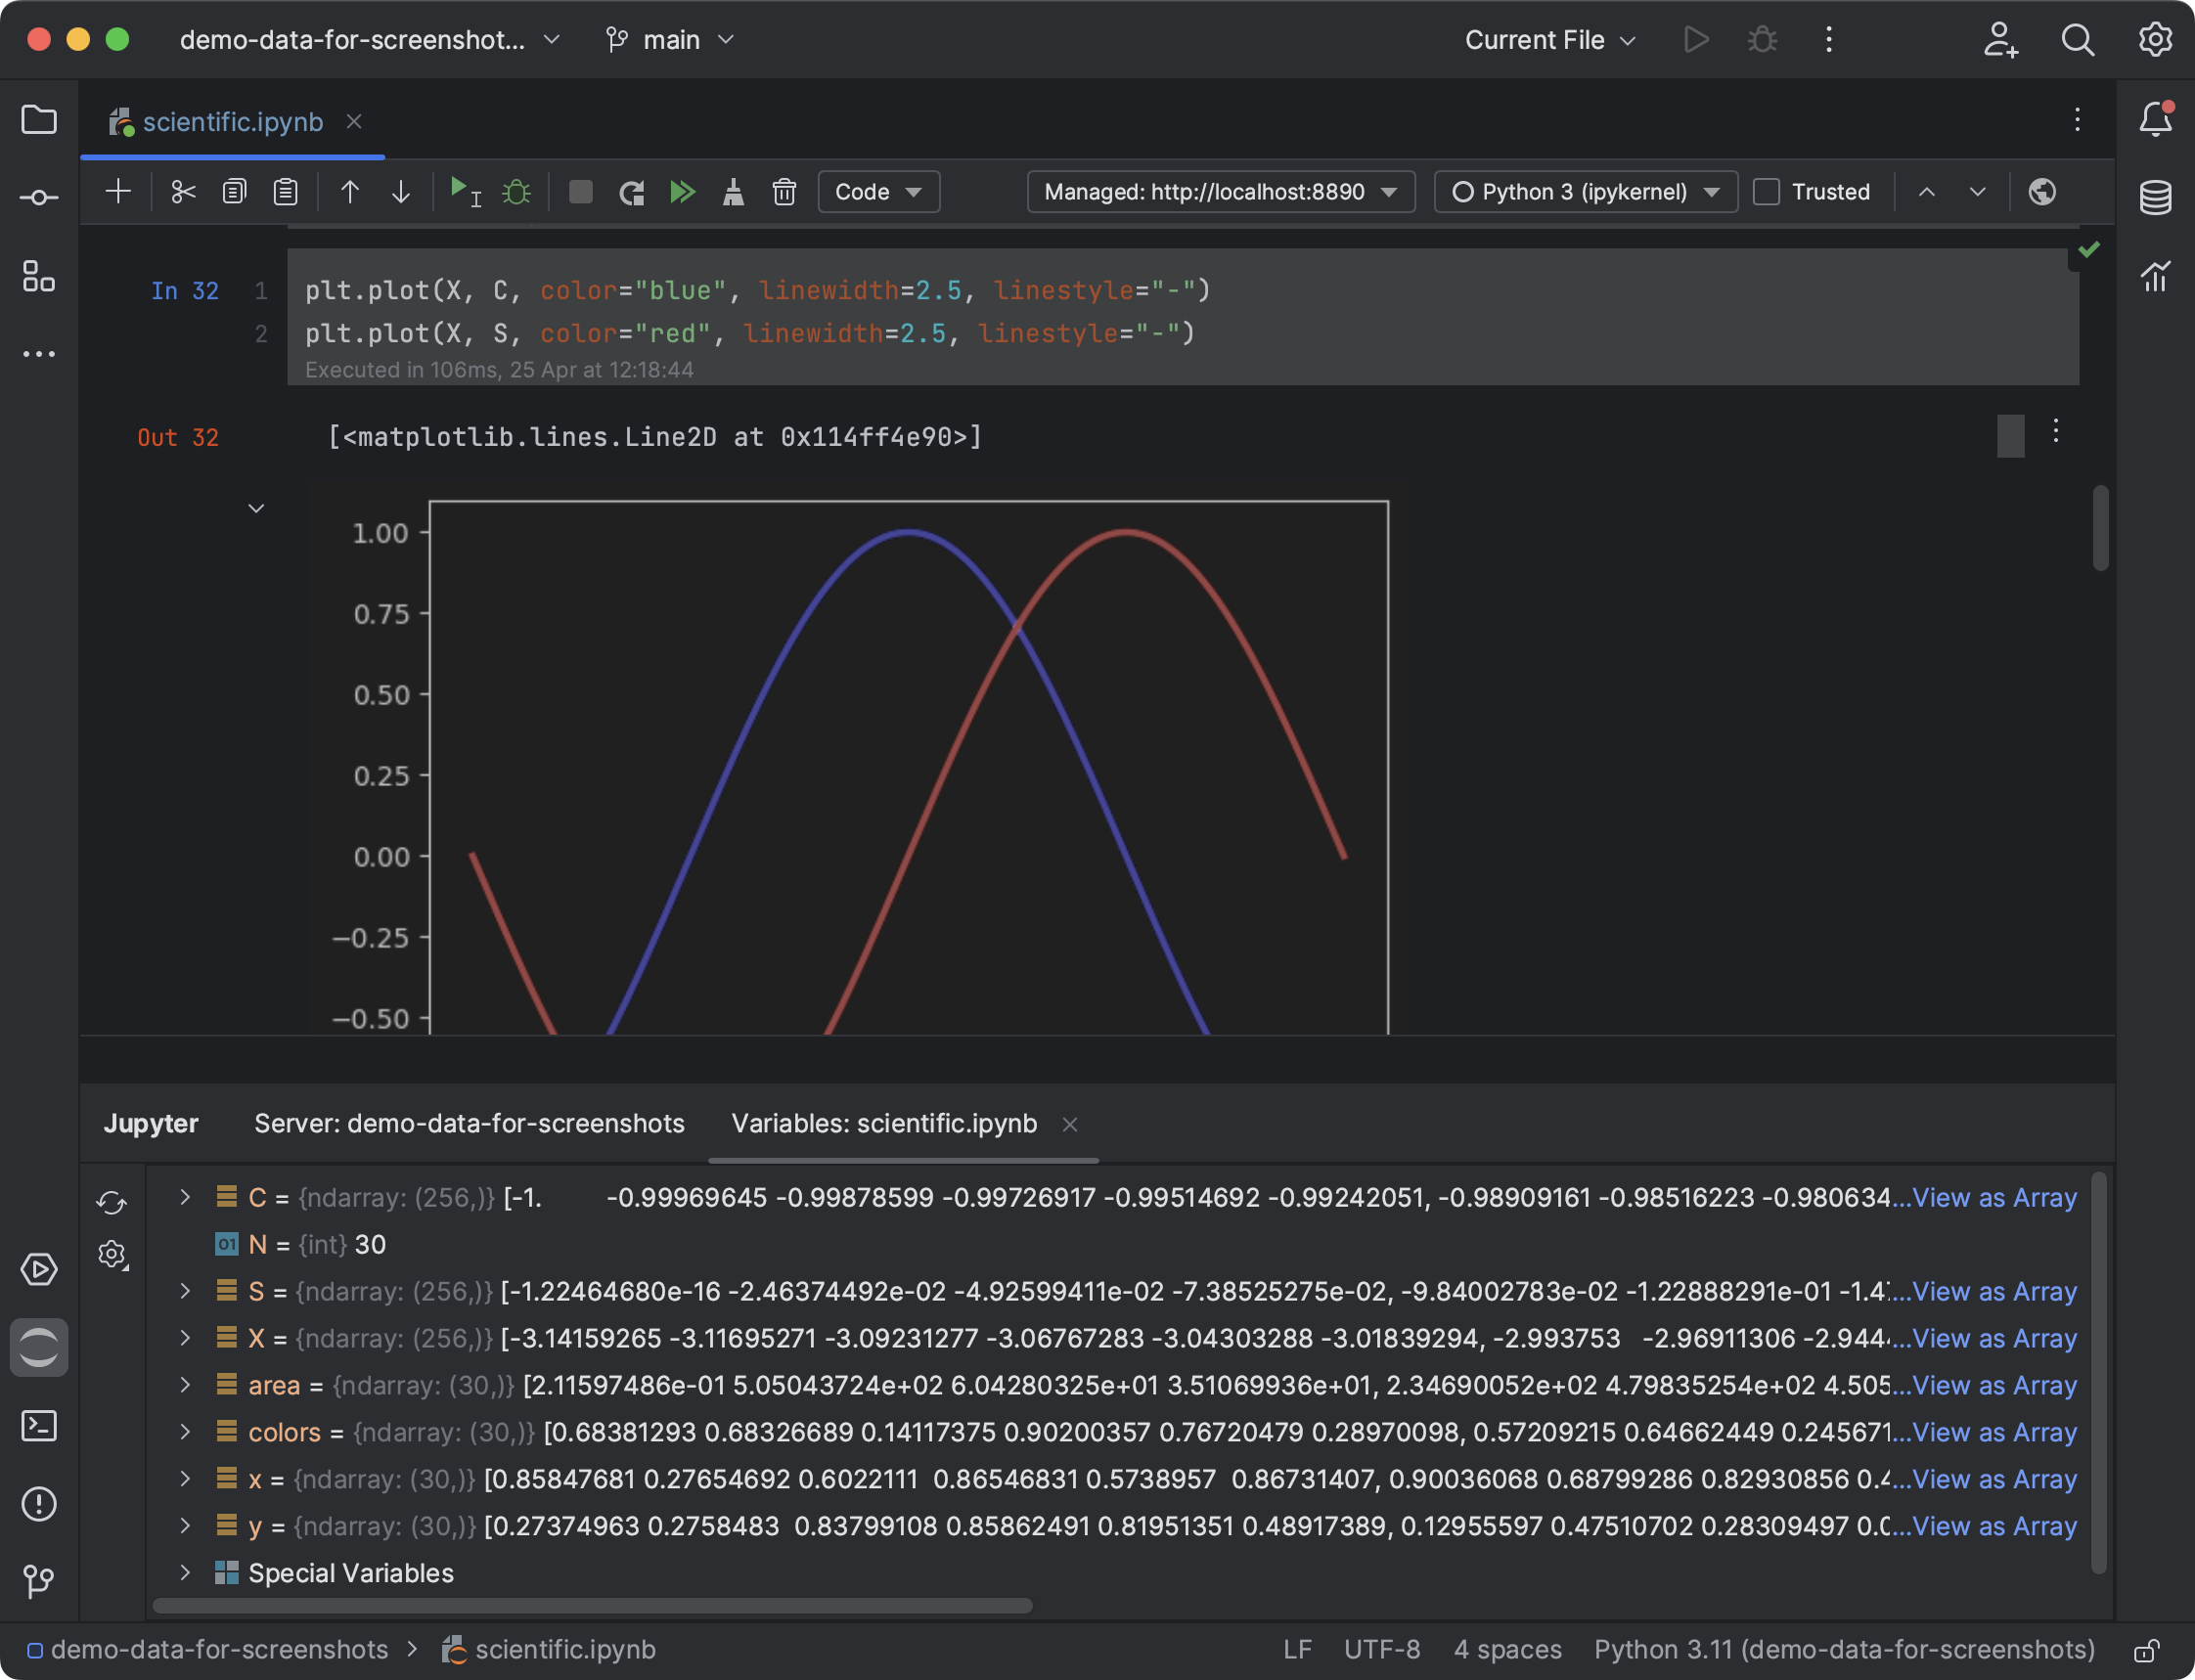Delete the current cell
Screen dimensions: 2195x1680
point(784,191)
